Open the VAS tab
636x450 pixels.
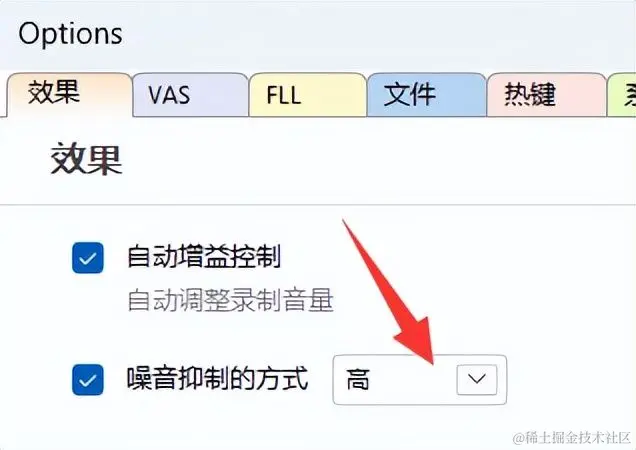[191, 95]
